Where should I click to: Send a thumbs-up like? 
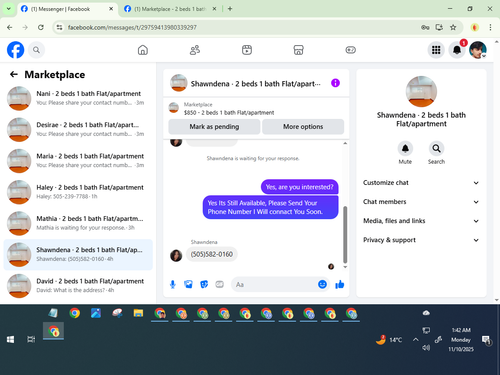pyautogui.click(x=340, y=284)
